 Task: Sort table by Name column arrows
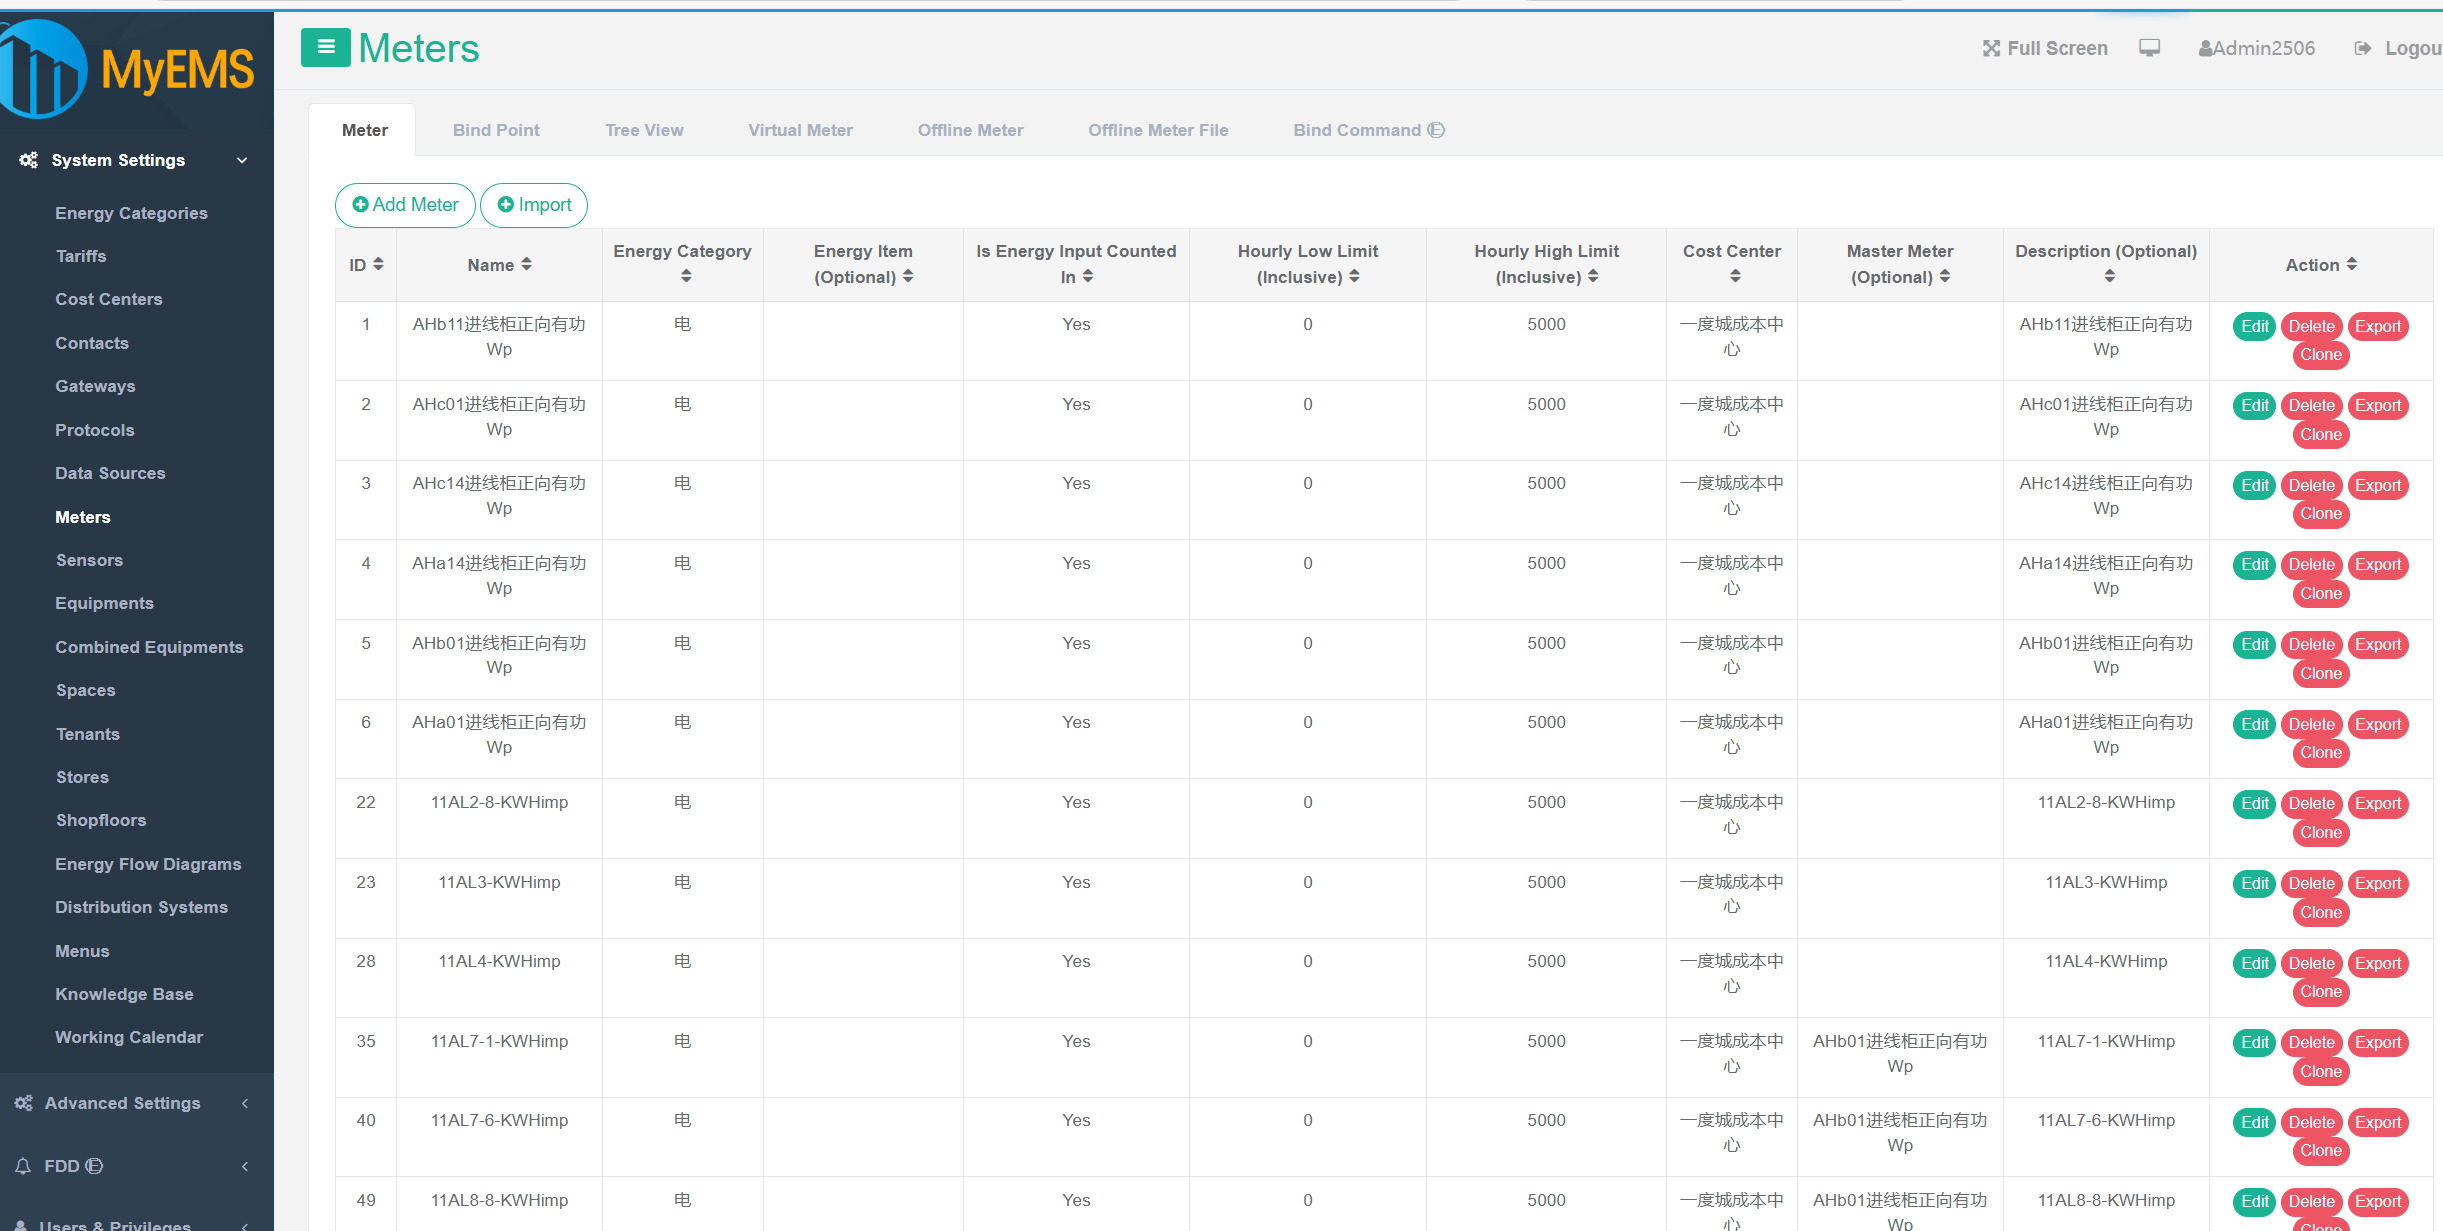point(526,264)
